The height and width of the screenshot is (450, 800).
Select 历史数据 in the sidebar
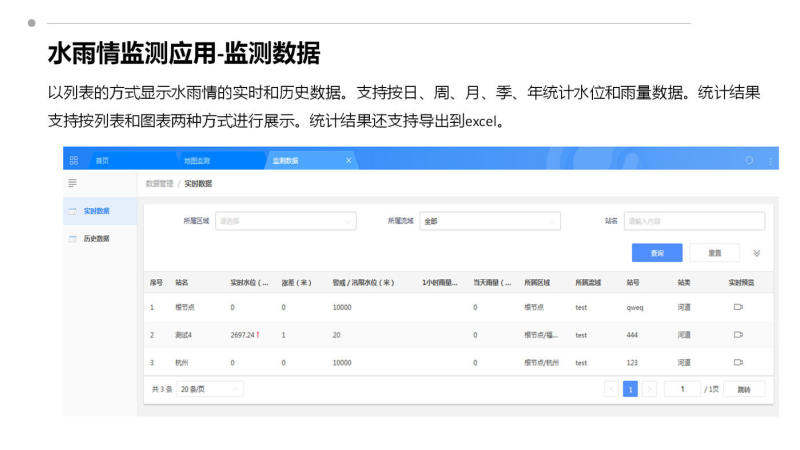[96, 239]
